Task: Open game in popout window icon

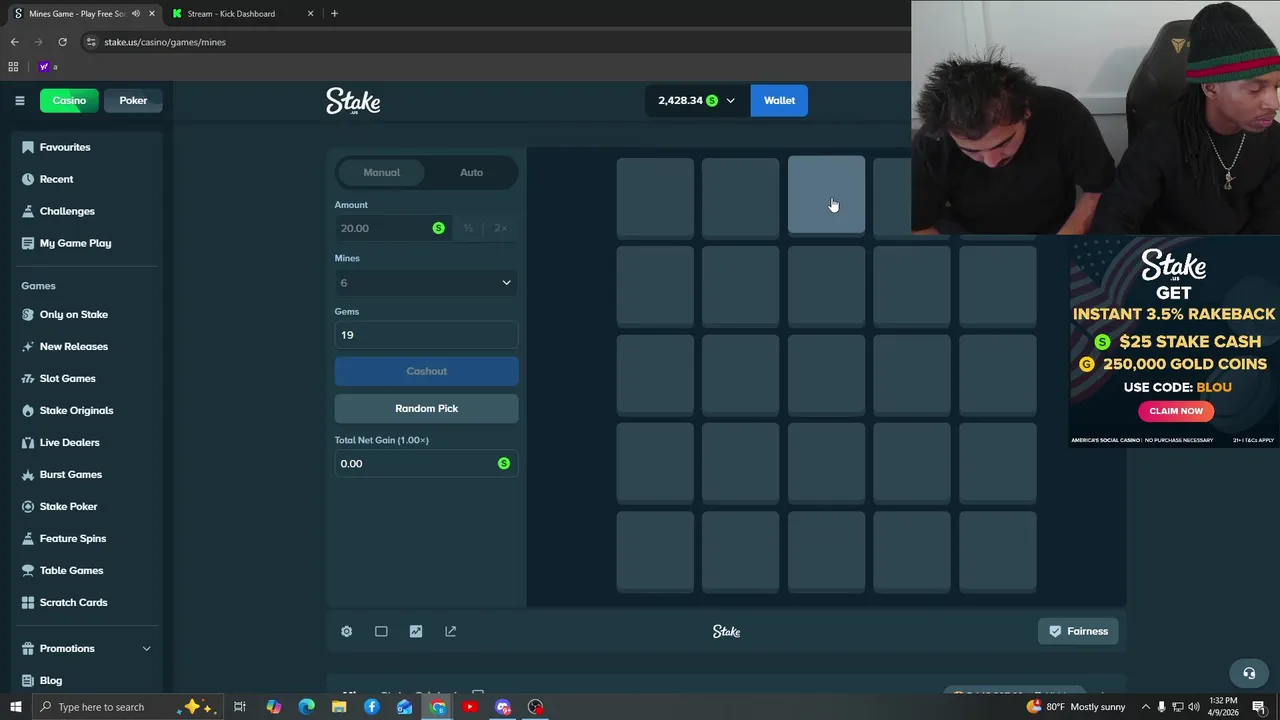Action: pyautogui.click(x=450, y=631)
